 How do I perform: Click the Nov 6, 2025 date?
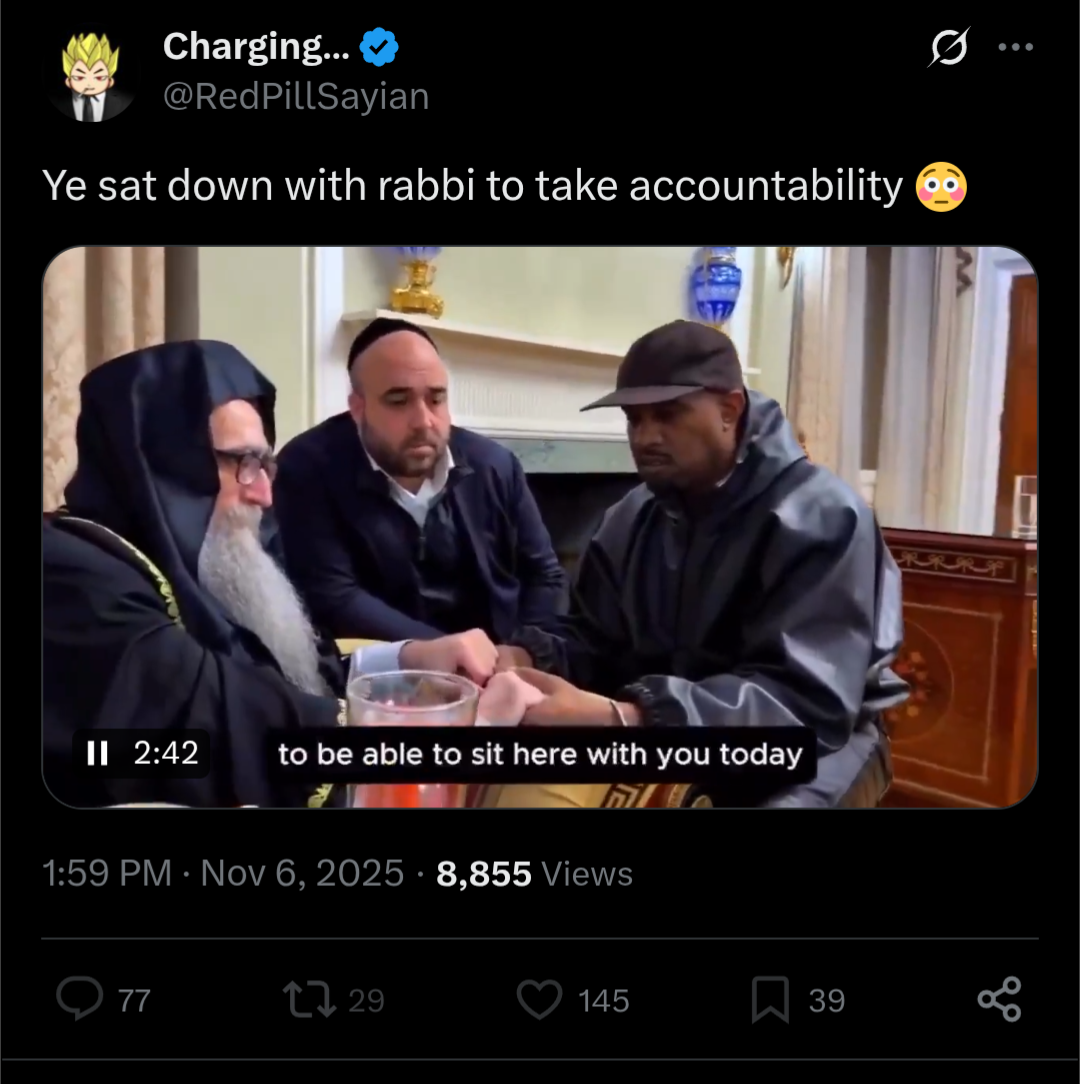point(302,873)
